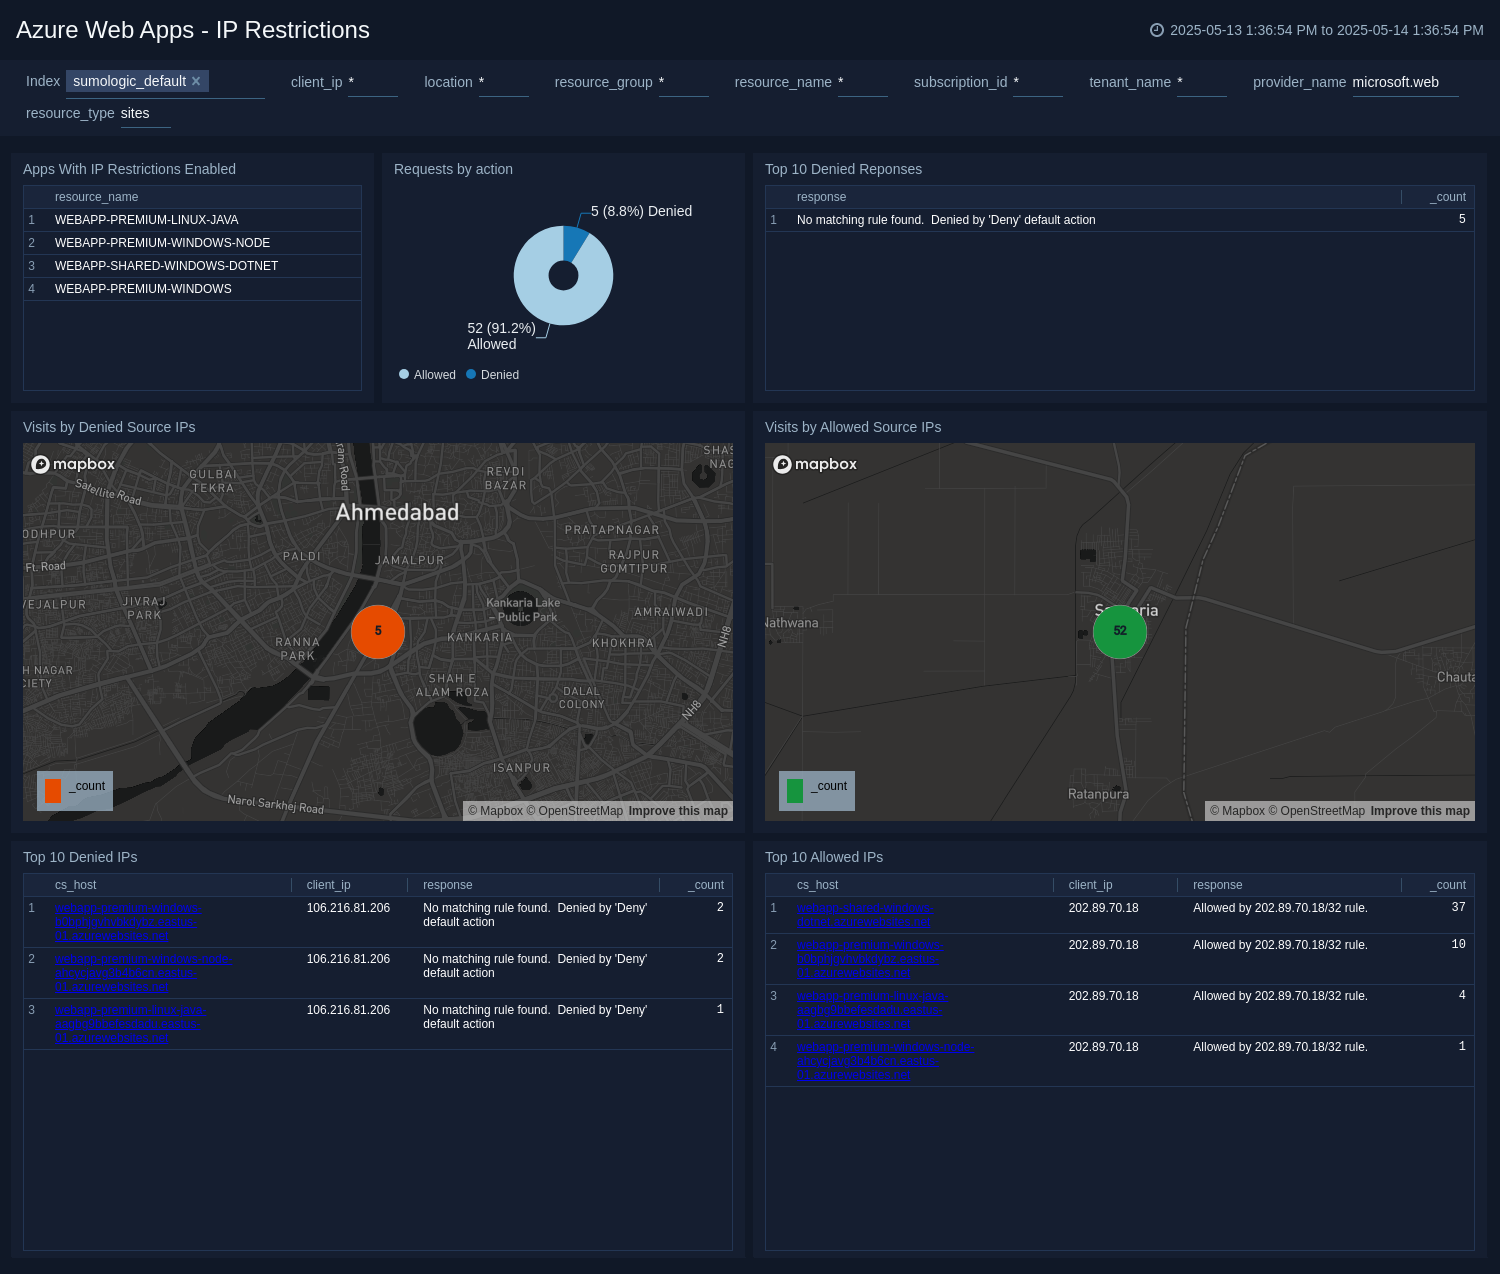Image resolution: width=1500 pixels, height=1274 pixels.
Task: Open allowed webapp-premium-windows-b0bphjgvhvbkdybz host link
Action: pos(870,959)
